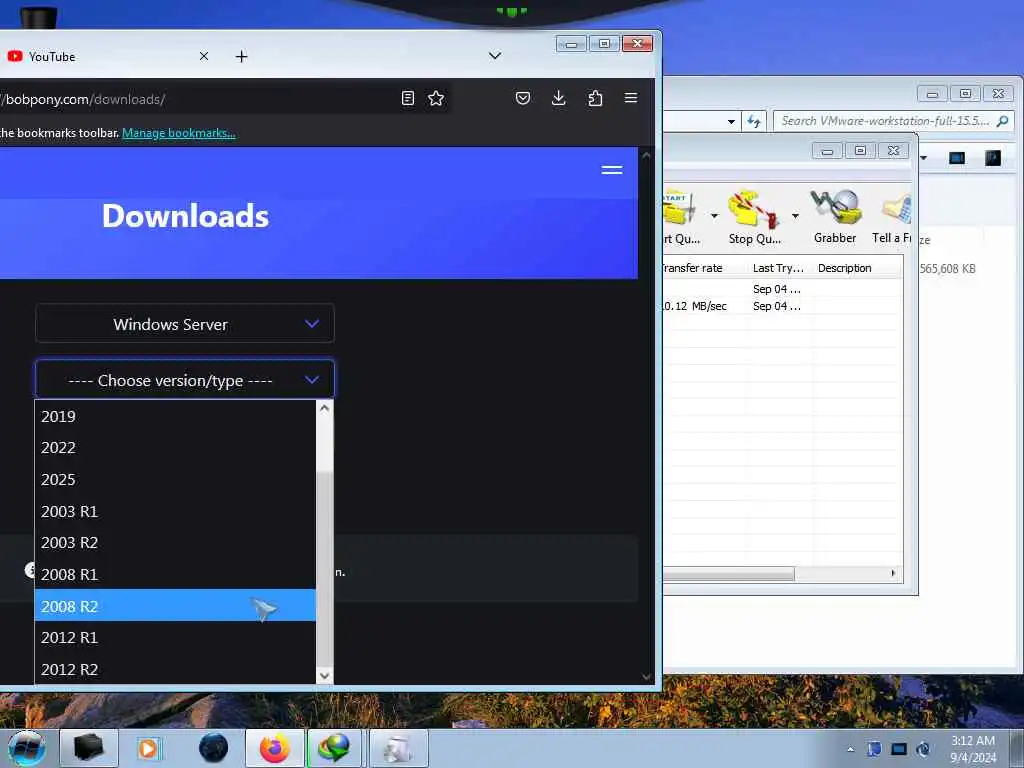The height and width of the screenshot is (768, 1024).
Task: Click the Pocket save icon in Firefox
Action: (522, 98)
